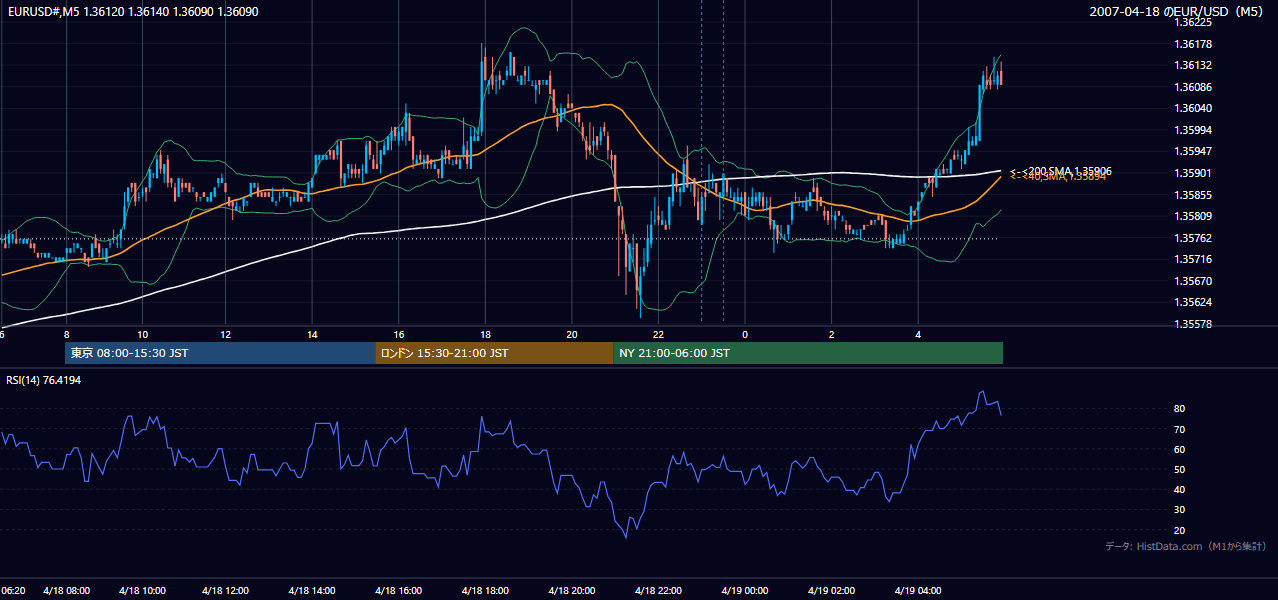
Task: Click hour label 12 below the price chart
Action: click(x=226, y=334)
